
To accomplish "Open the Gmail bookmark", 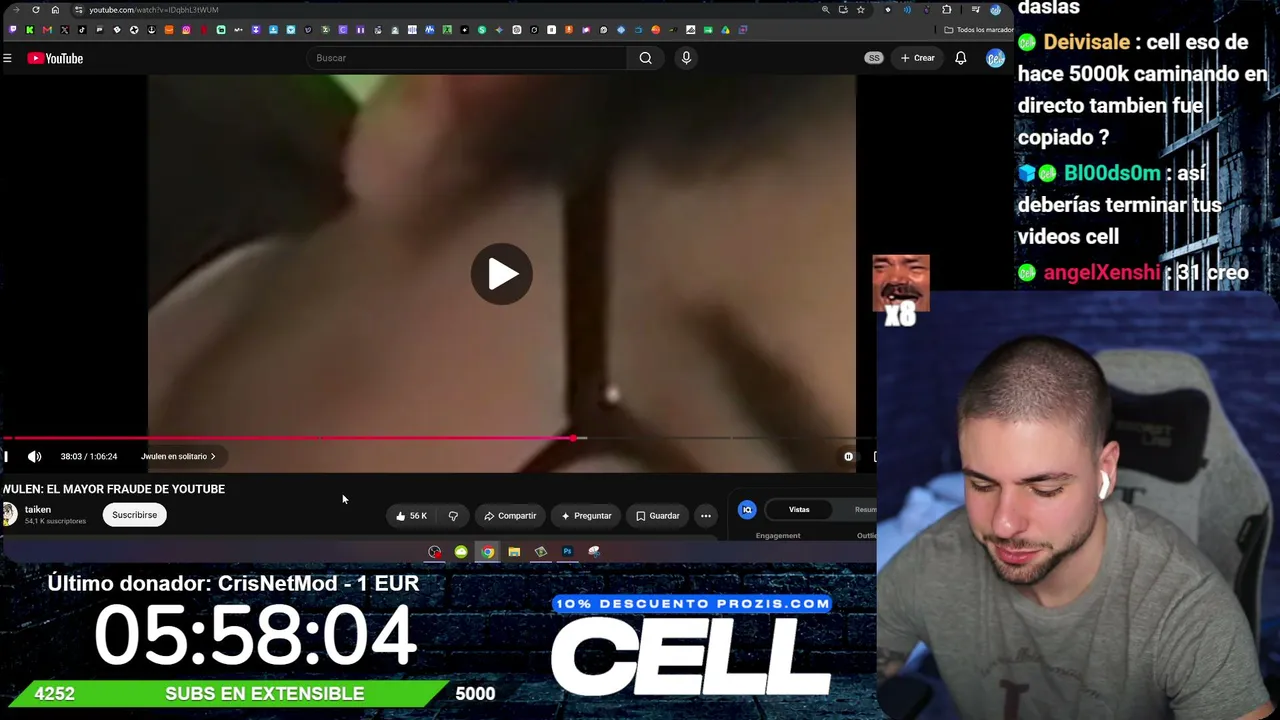I will click(x=47, y=30).
